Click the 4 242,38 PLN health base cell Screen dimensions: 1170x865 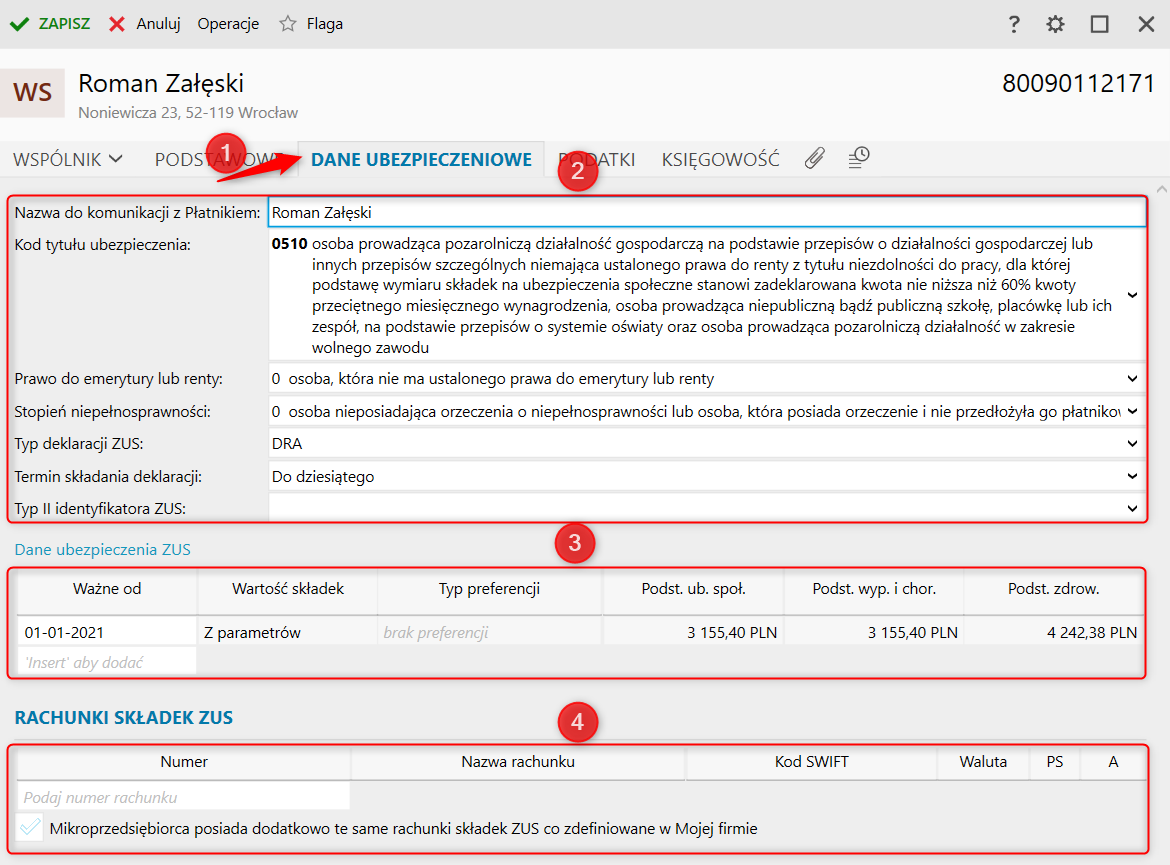(1054, 632)
